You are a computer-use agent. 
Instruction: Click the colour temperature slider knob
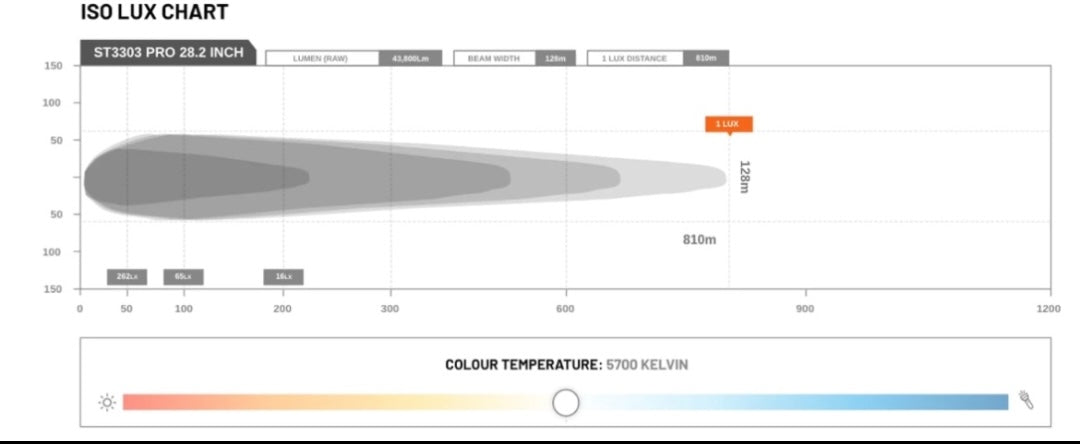[566, 402]
